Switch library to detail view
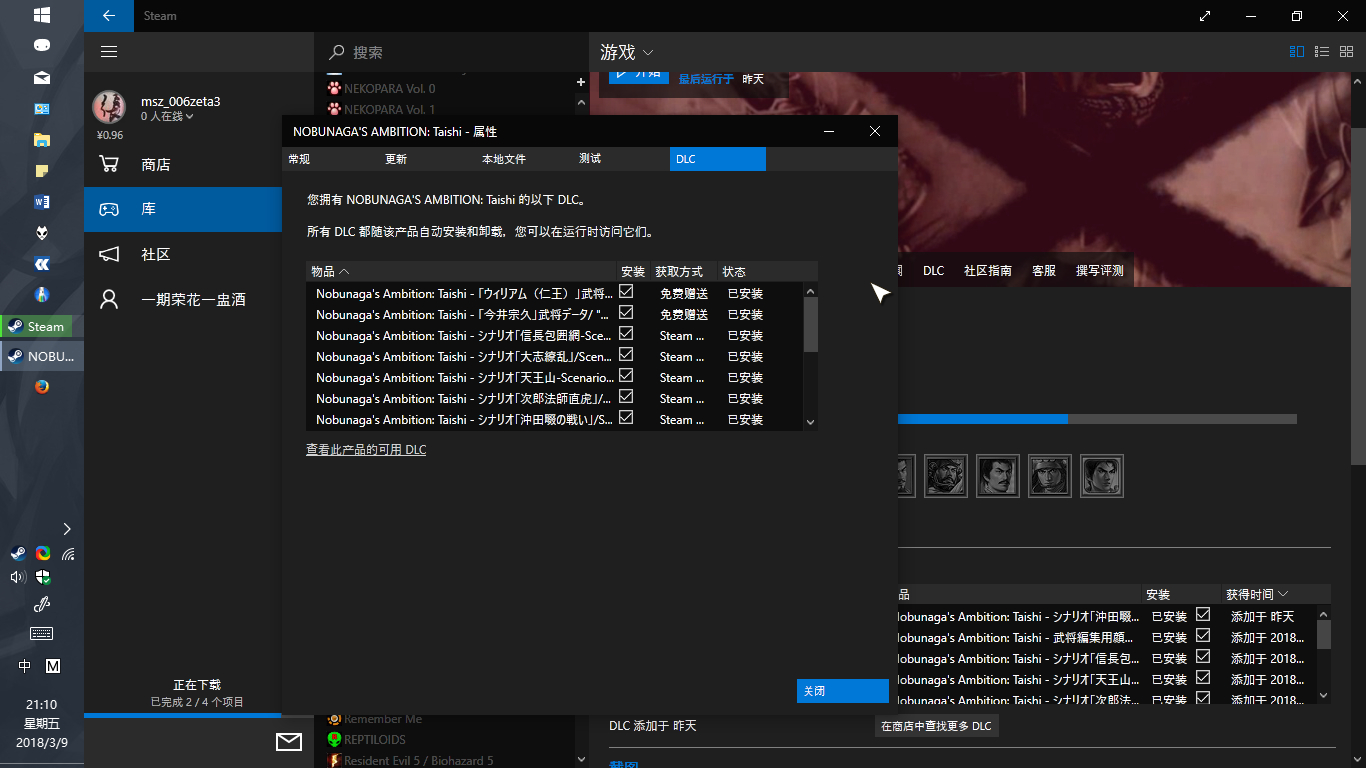This screenshot has height=768, width=1366. (1297, 52)
